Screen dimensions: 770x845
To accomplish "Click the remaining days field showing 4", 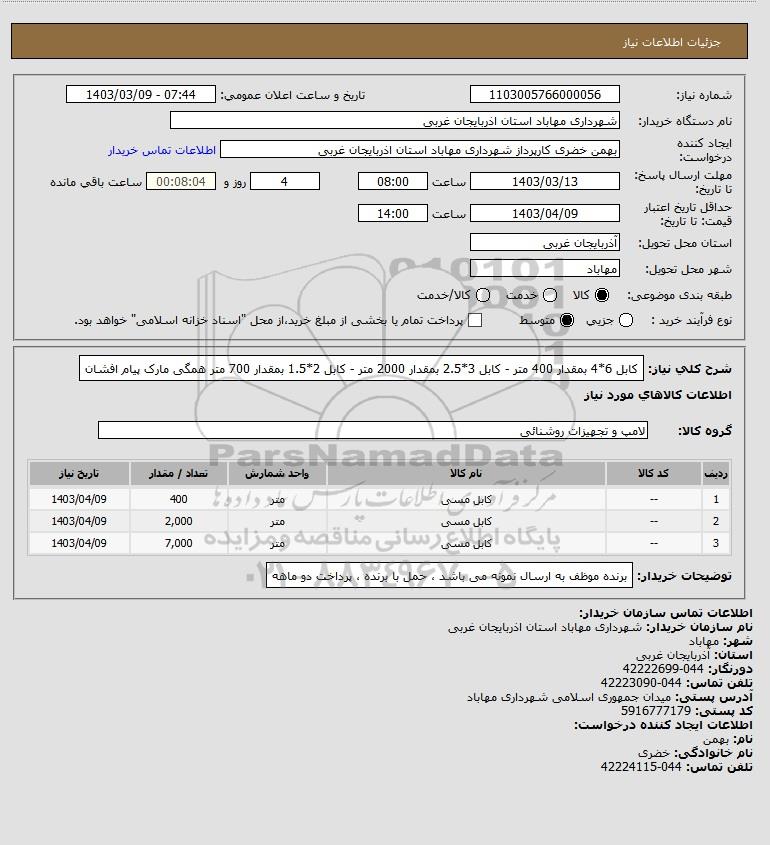I will pyautogui.click(x=285, y=182).
